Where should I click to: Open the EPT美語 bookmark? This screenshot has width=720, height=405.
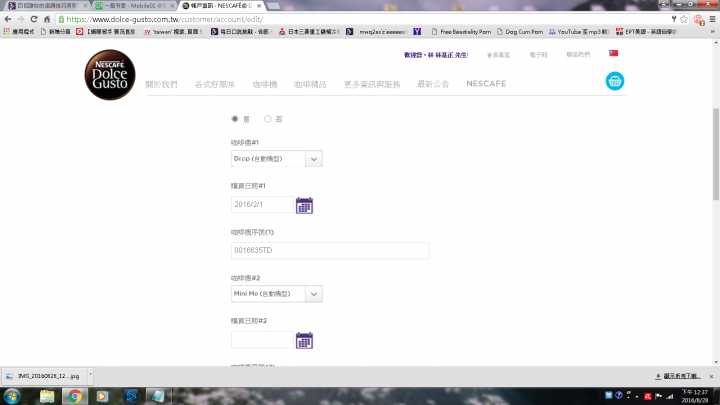(x=647, y=32)
